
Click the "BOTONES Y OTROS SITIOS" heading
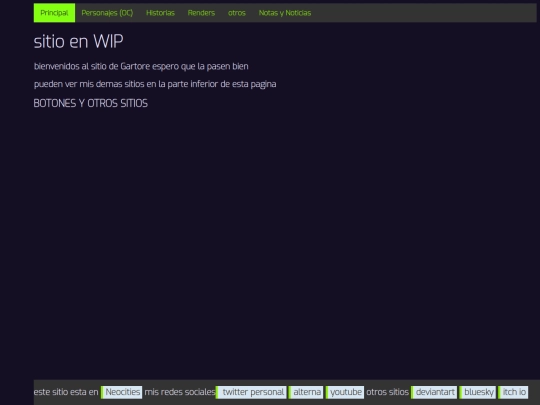pyautogui.click(x=91, y=103)
